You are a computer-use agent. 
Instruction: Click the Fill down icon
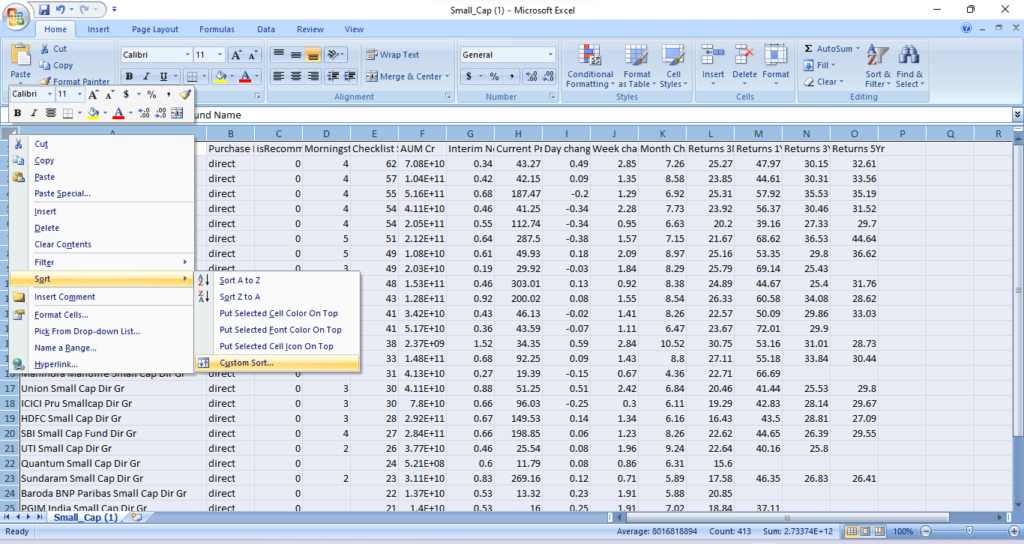point(809,65)
